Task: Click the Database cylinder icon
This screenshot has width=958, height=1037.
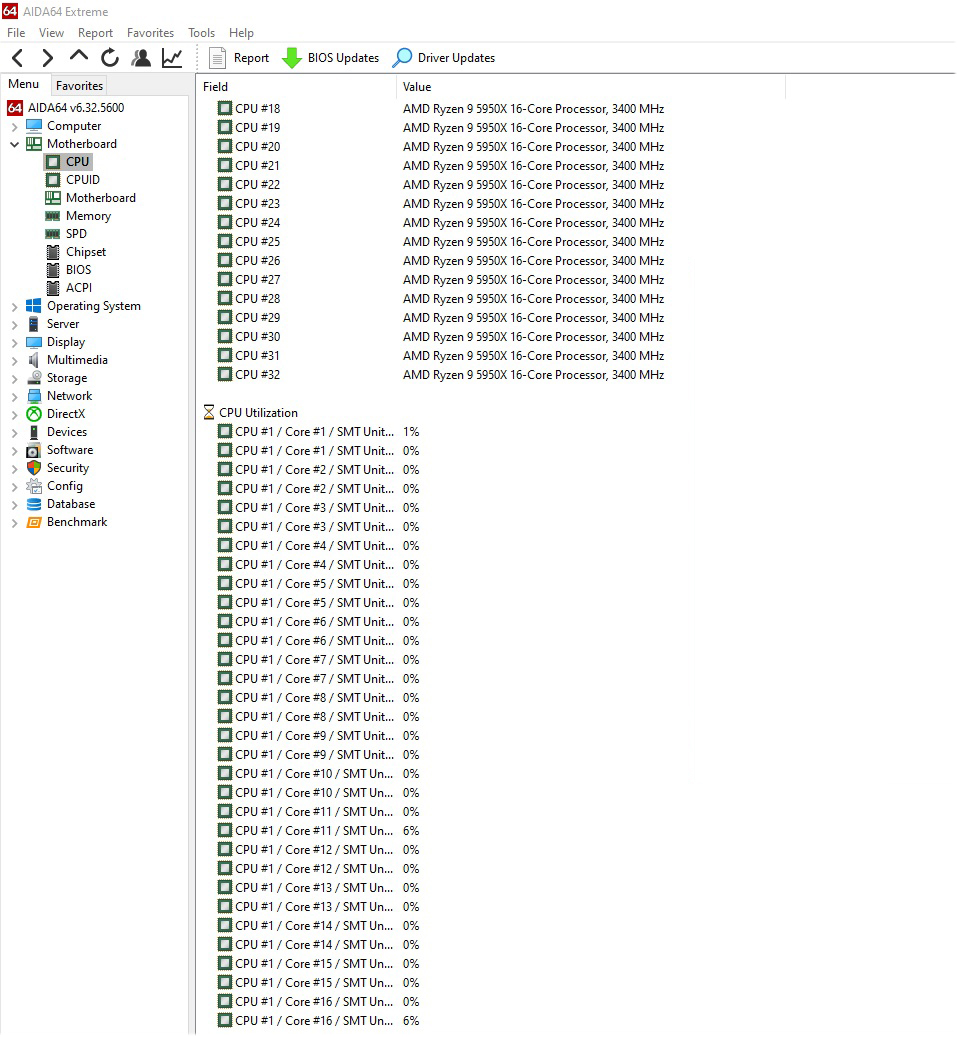Action: point(34,504)
